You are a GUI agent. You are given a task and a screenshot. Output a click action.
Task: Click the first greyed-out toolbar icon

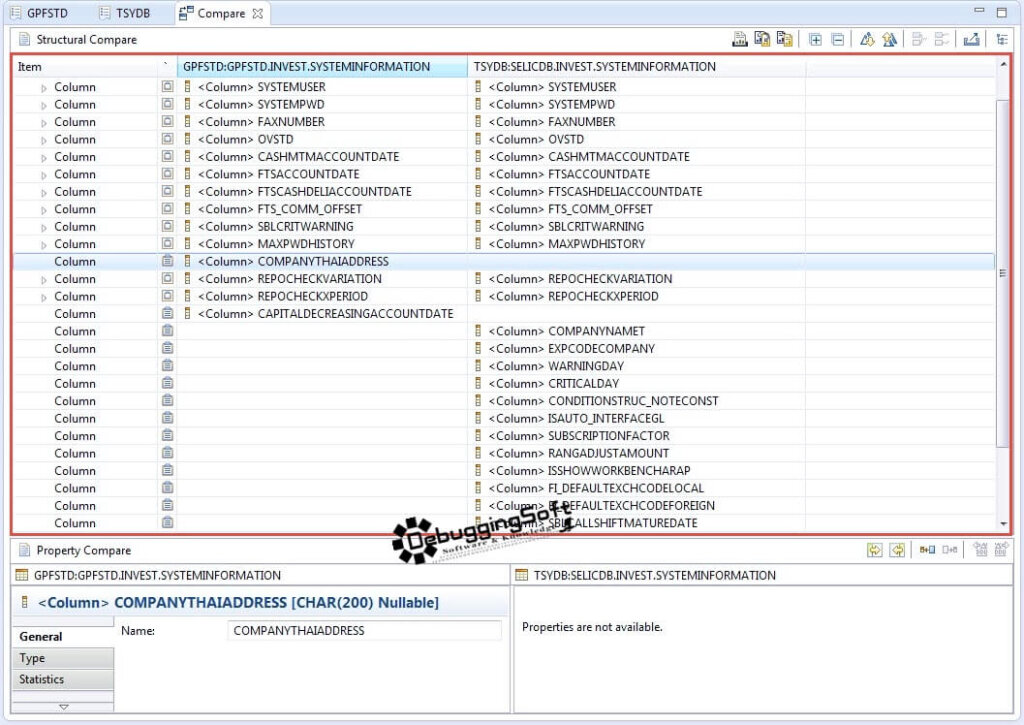(918, 40)
